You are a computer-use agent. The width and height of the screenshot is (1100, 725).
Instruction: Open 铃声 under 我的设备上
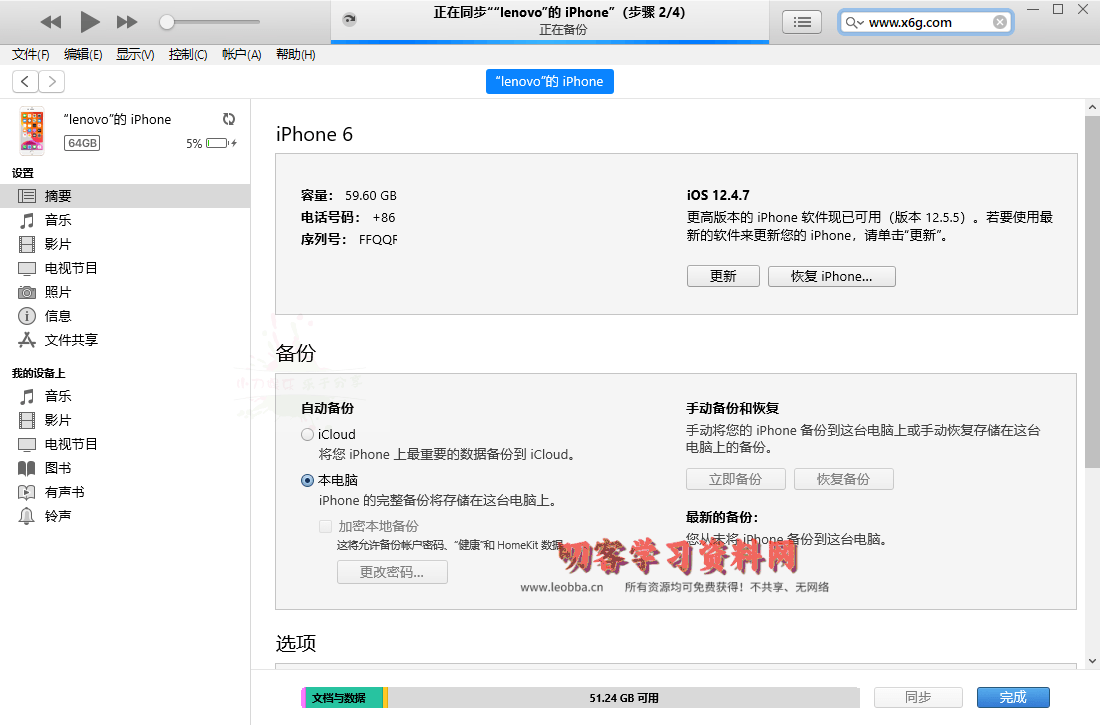pyautogui.click(x=125, y=516)
